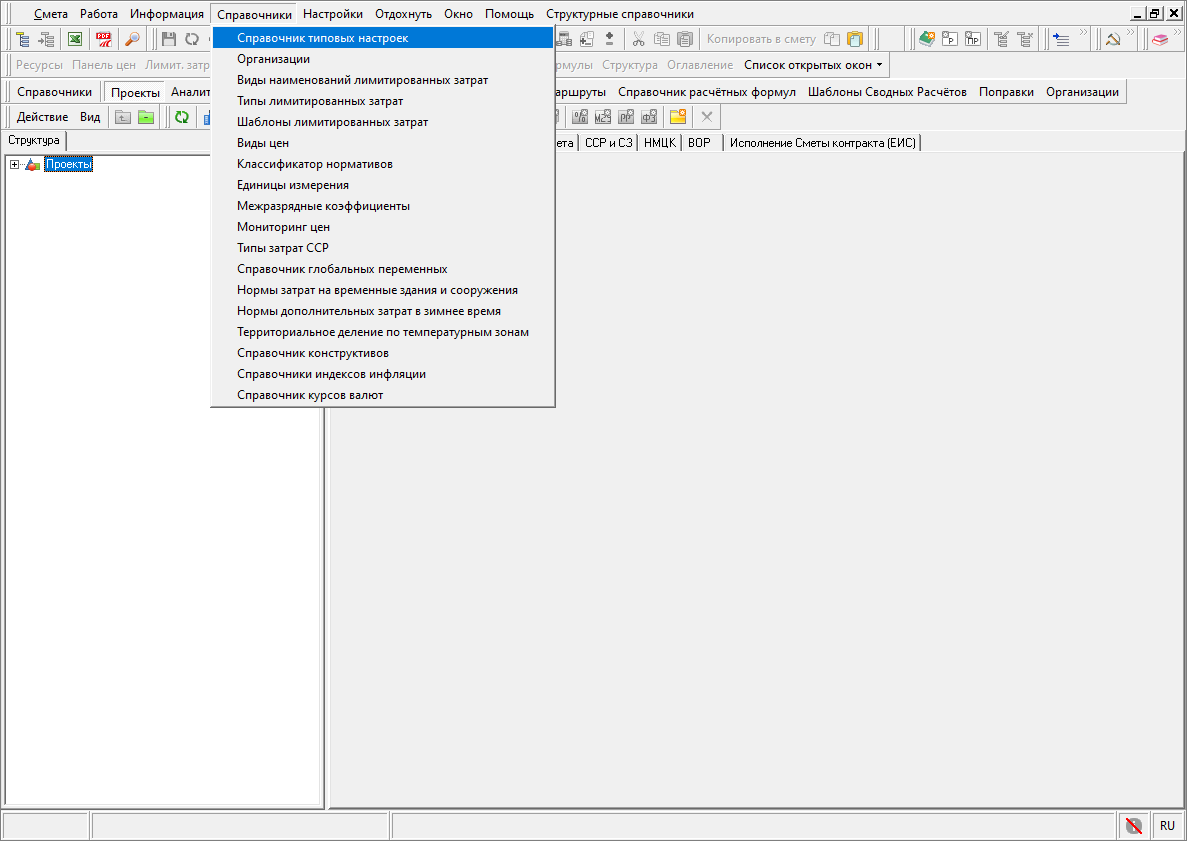
Task: Click the crossed-out status bar icon
Action: tap(1133, 826)
